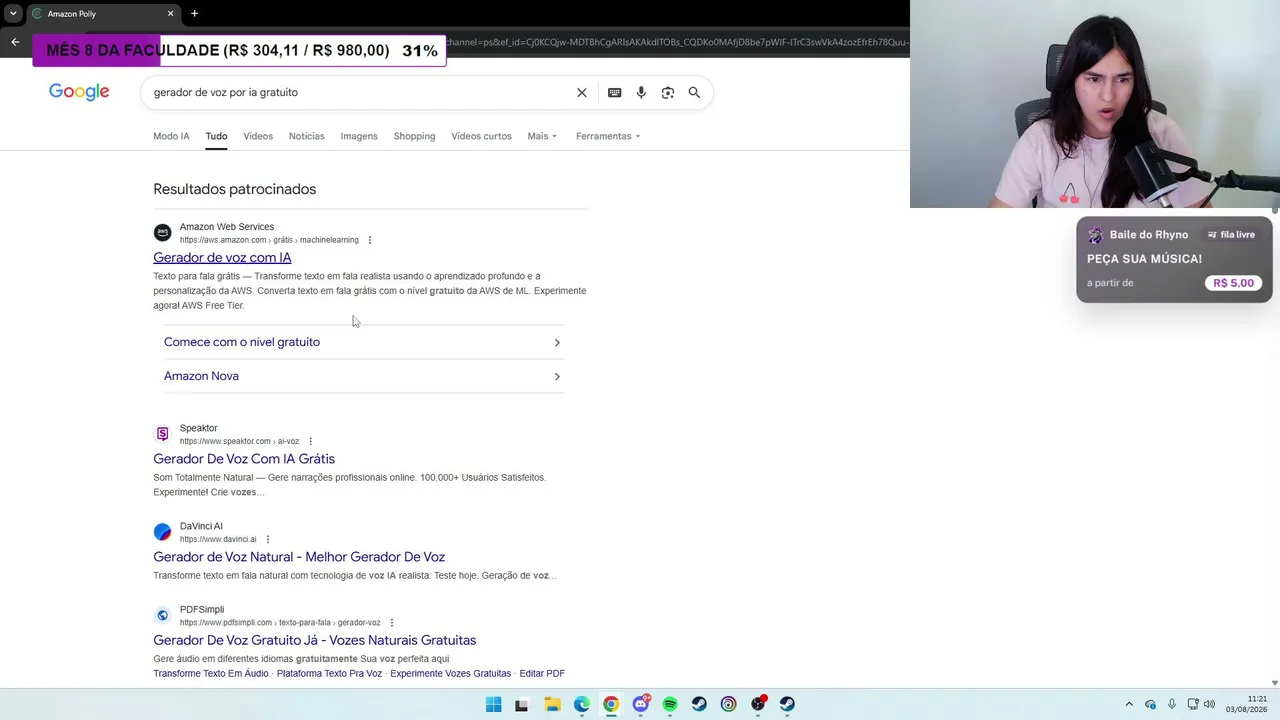Viewport: 1280px width, 720px height.
Task: Click the www.davinci.ai URL text
Action: [218, 539]
